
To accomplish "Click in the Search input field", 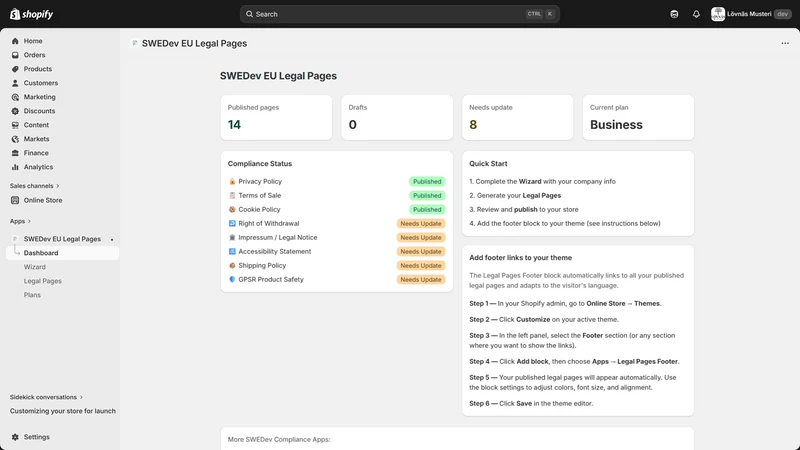I will tap(399, 14).
